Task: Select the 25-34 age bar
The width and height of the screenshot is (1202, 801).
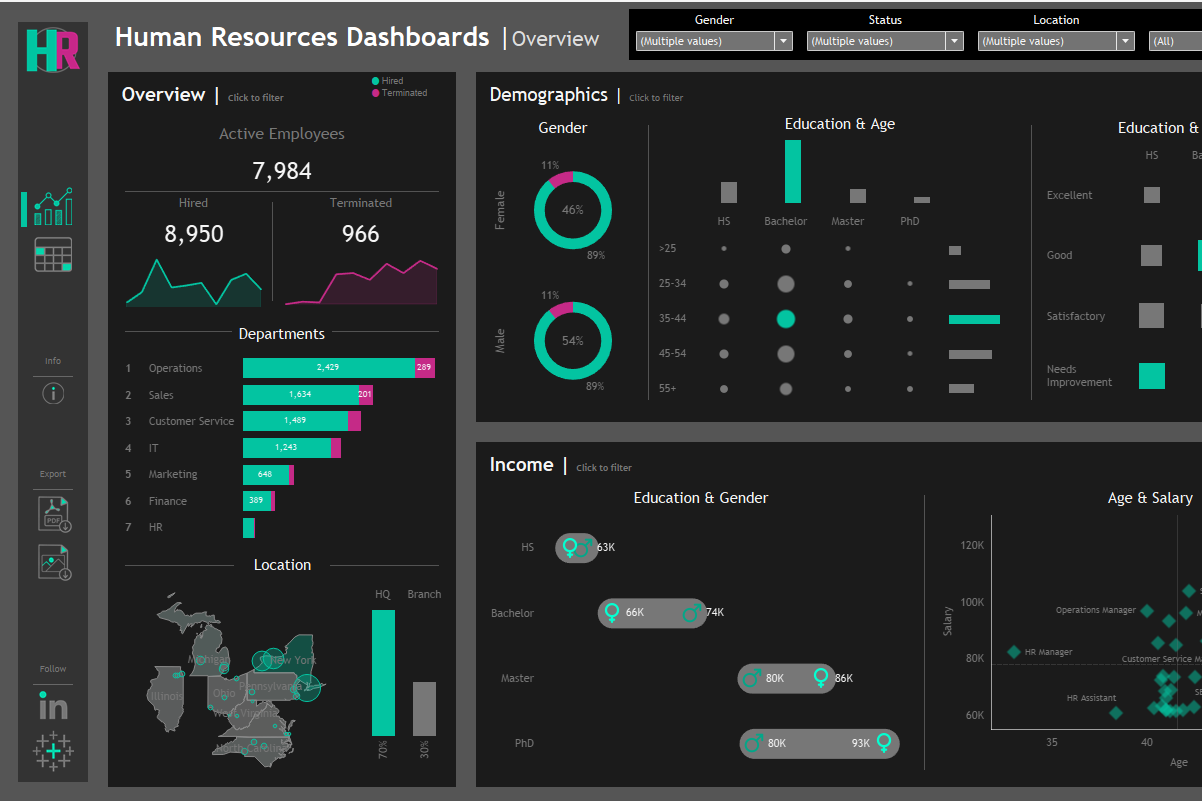Action: (969, 284)
